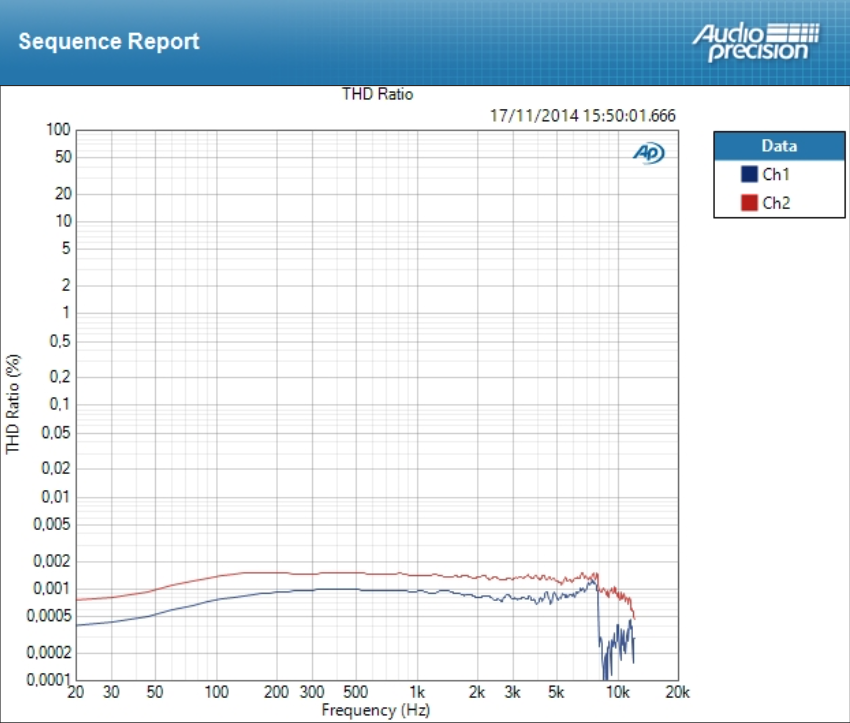Image resolution: width=850 pixels, height=723 pixels.
Task: Click the 500 frequency axis tick label
Action: [356, 692]
